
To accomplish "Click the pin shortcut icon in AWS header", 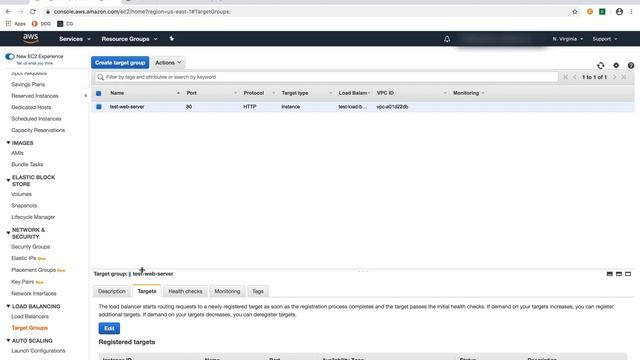I will (x=171, y=38).
